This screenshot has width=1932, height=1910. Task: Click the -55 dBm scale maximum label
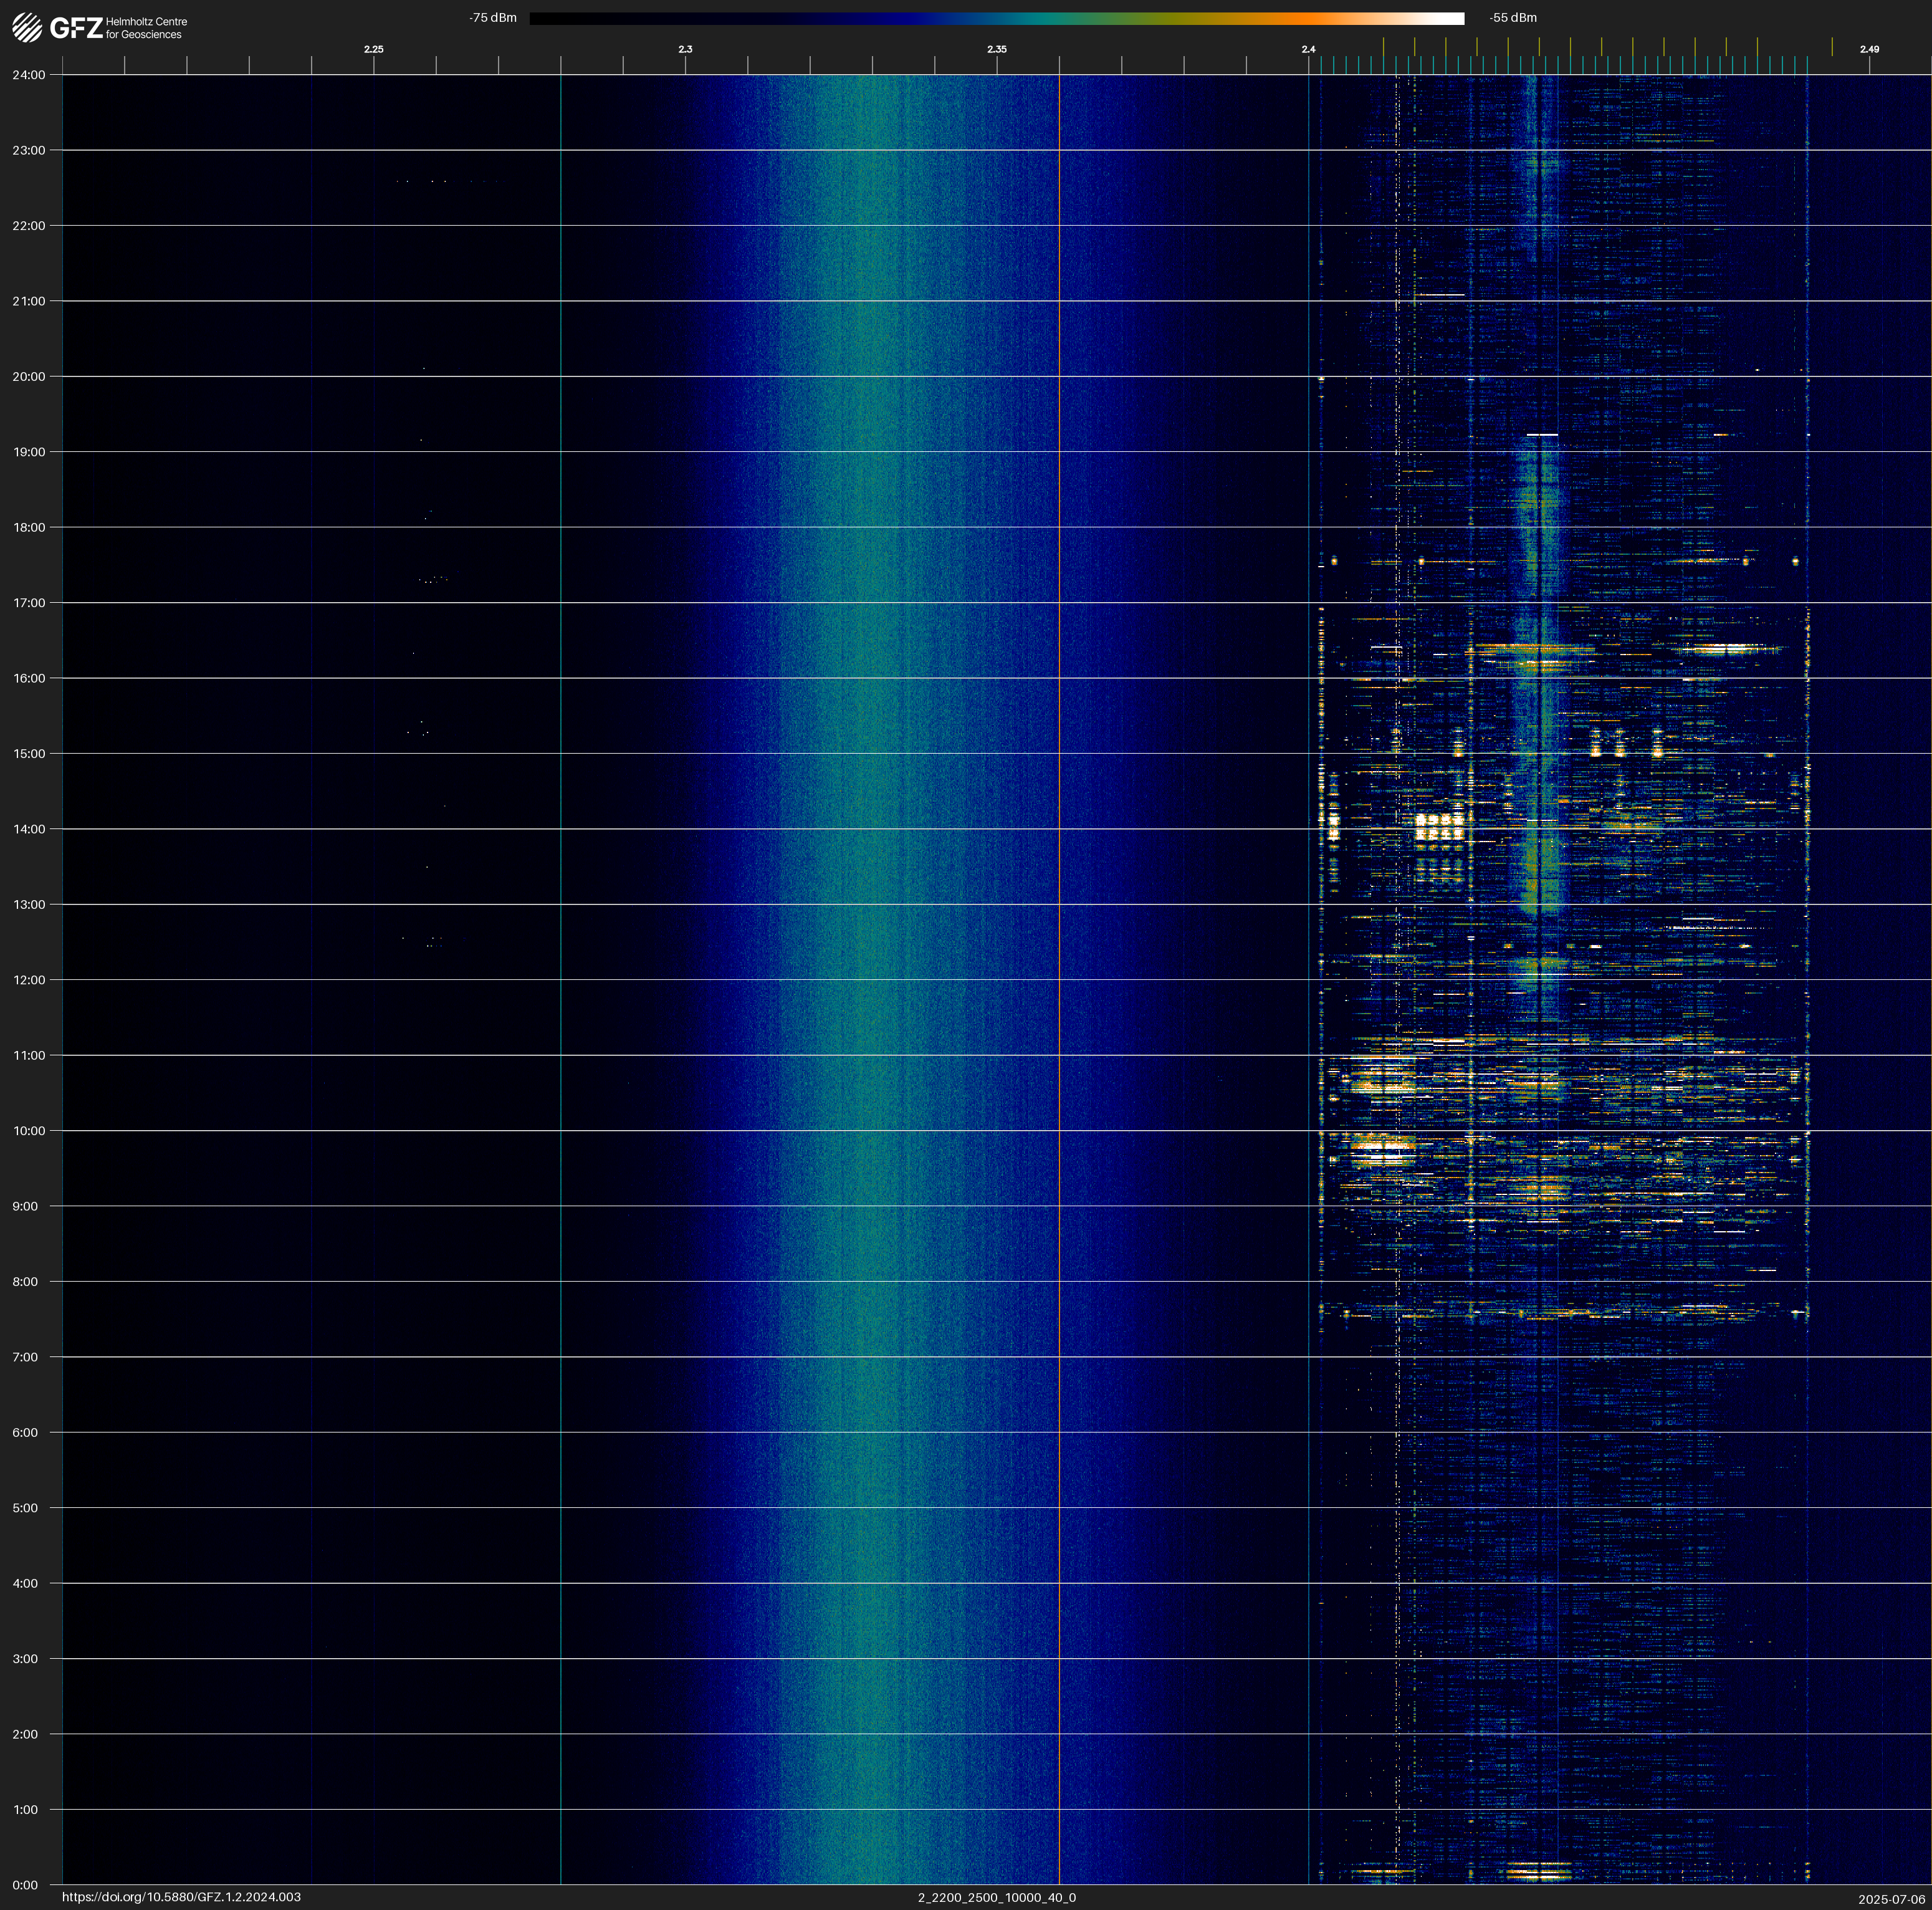[x=1513, y=18]
